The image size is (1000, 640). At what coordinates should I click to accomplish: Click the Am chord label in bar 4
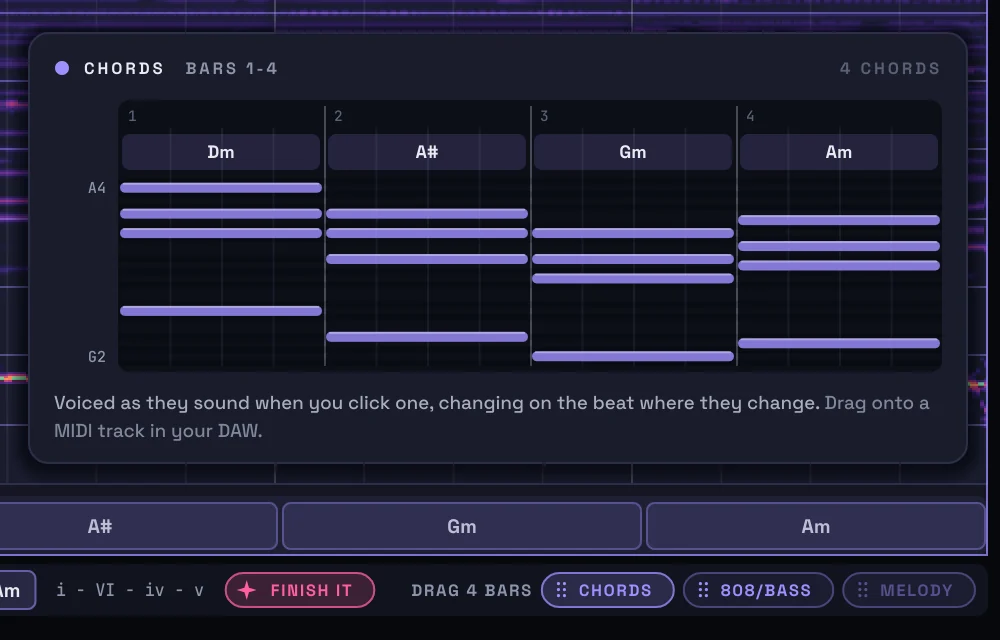point(839,152)
